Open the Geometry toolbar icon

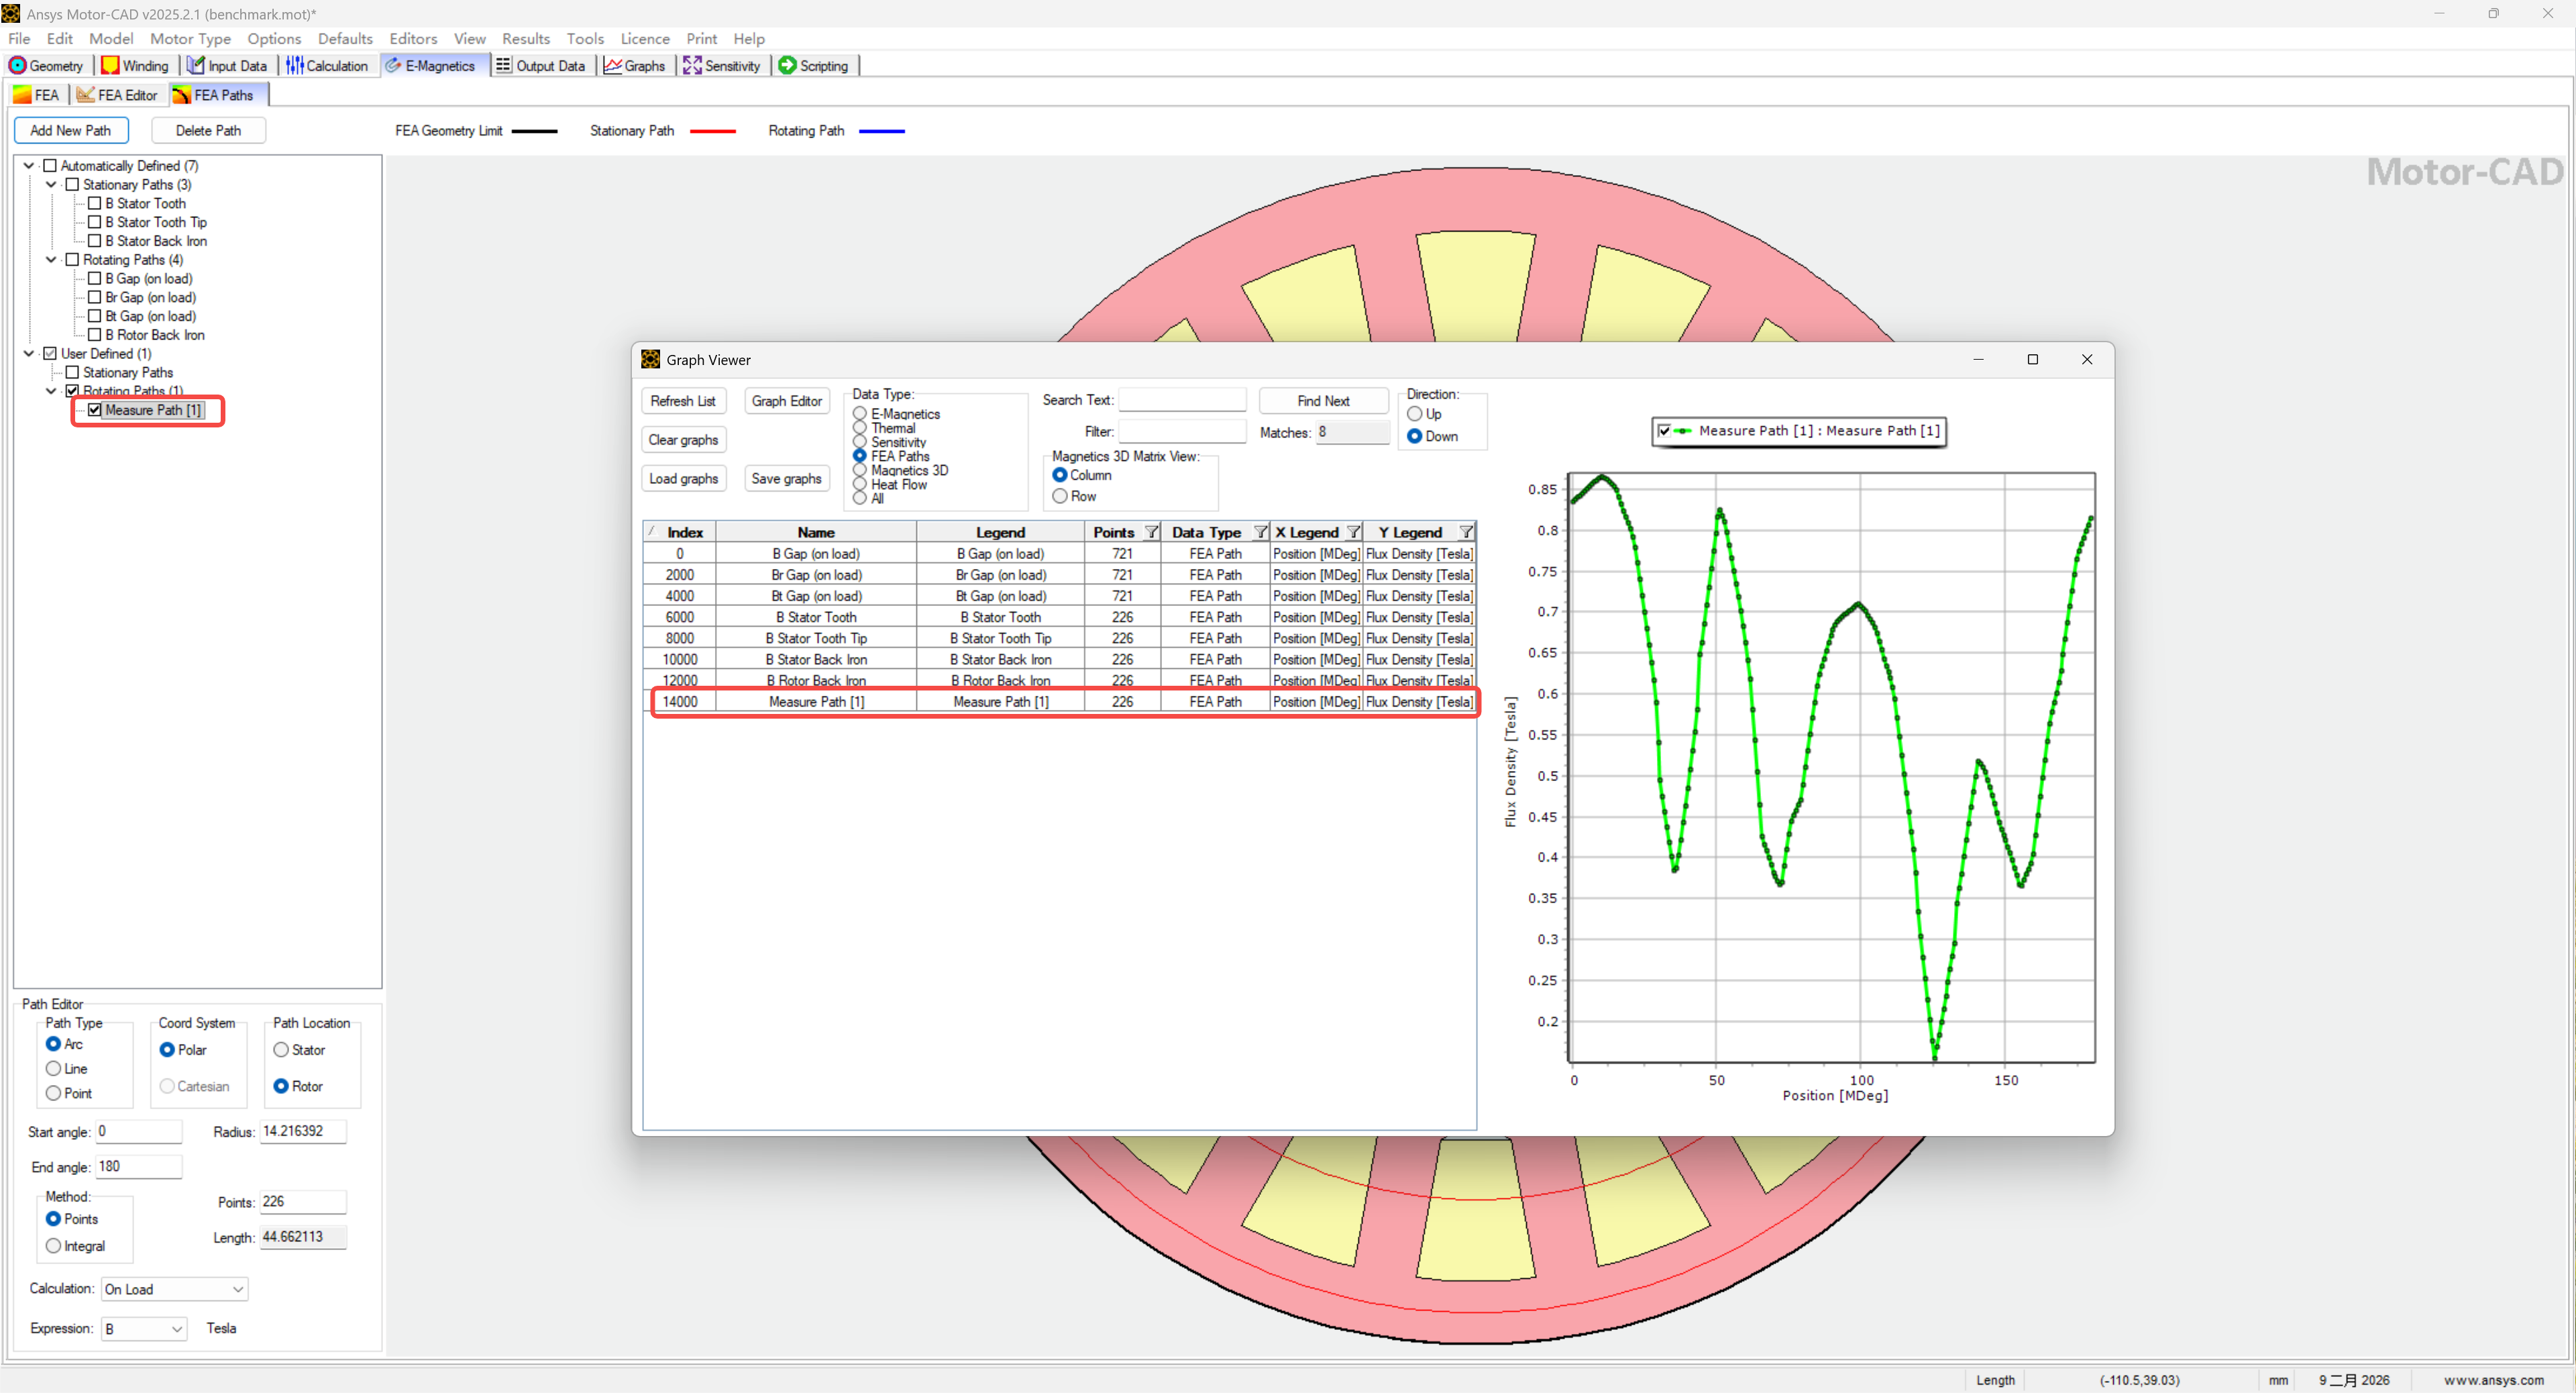coord(18,65)
